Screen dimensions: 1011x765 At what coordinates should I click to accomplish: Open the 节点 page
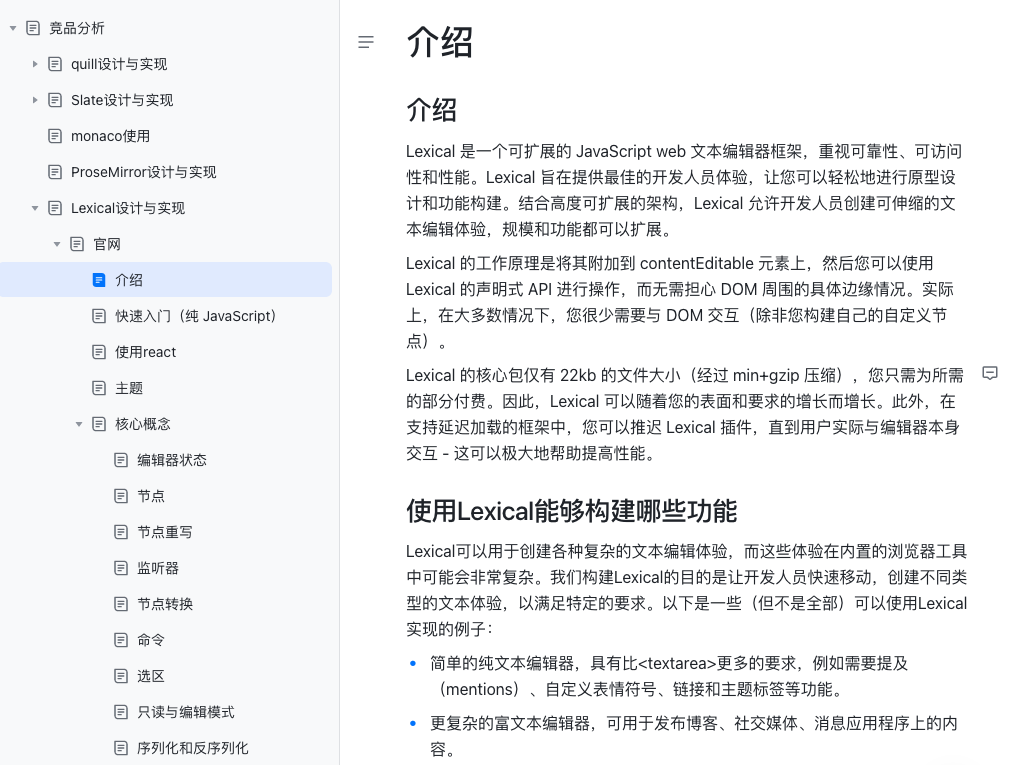point(151,496)
